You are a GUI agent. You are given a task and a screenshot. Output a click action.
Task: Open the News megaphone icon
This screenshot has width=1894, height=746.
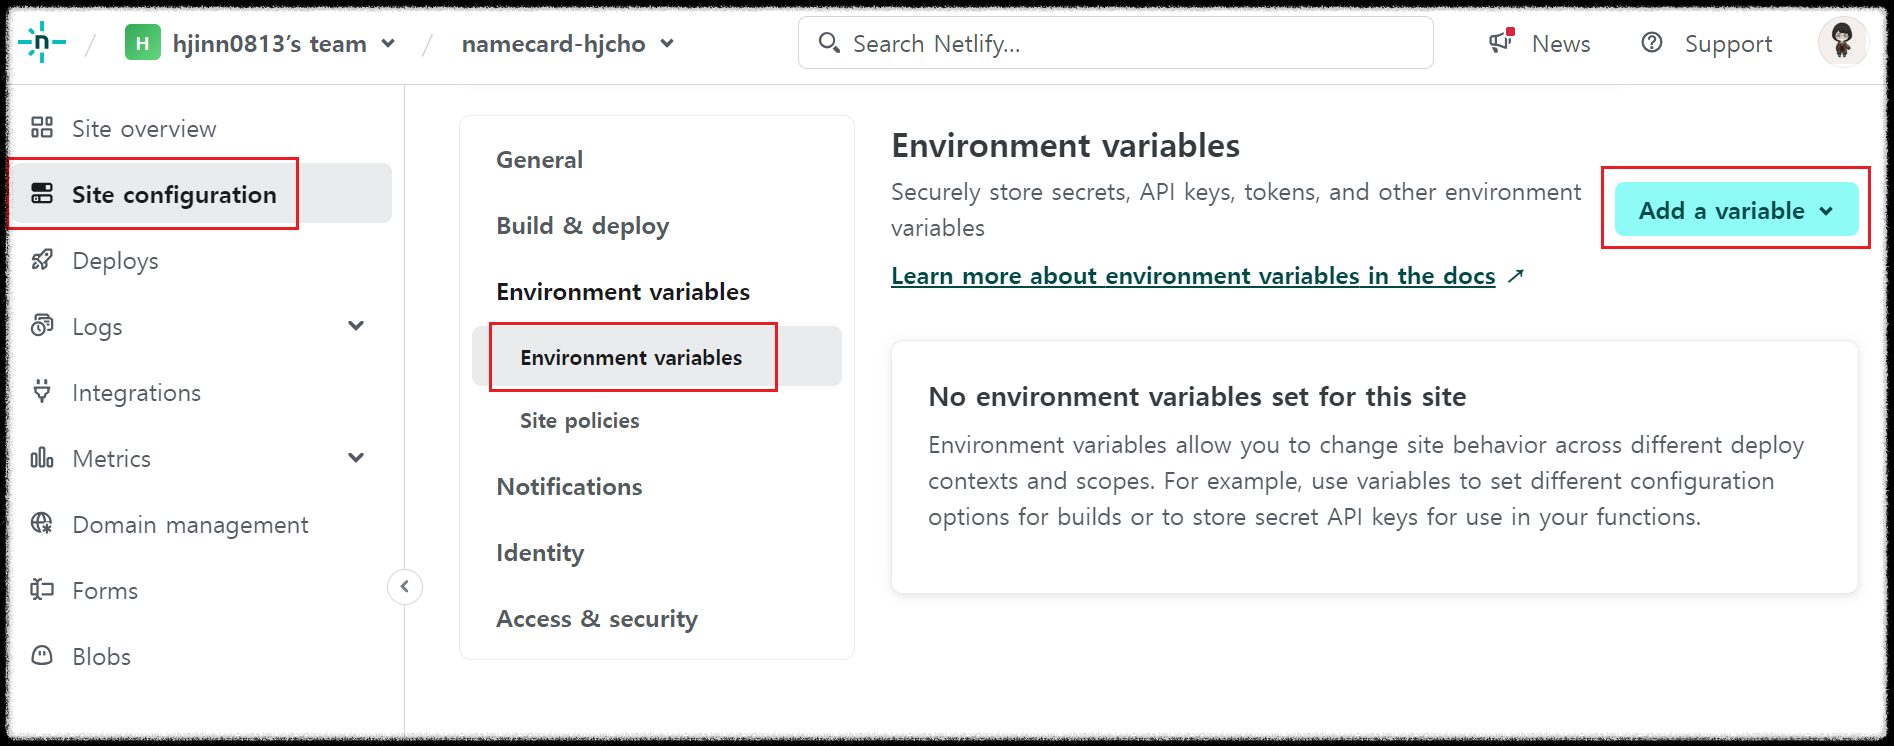(x=1500, y=42)
